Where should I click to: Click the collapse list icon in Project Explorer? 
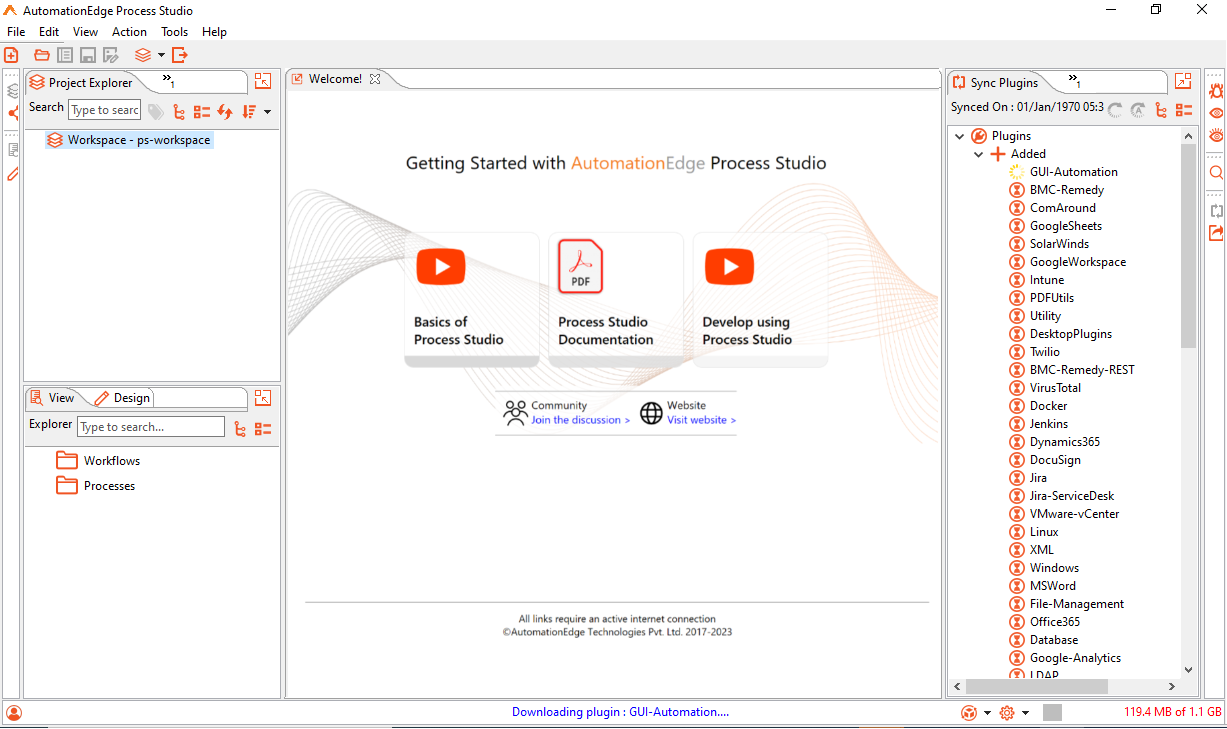(202, 112)
